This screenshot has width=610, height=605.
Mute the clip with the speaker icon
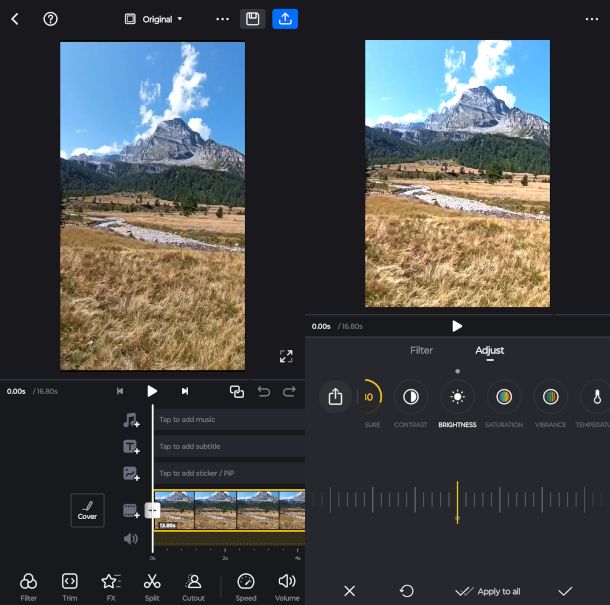[131, 538]
